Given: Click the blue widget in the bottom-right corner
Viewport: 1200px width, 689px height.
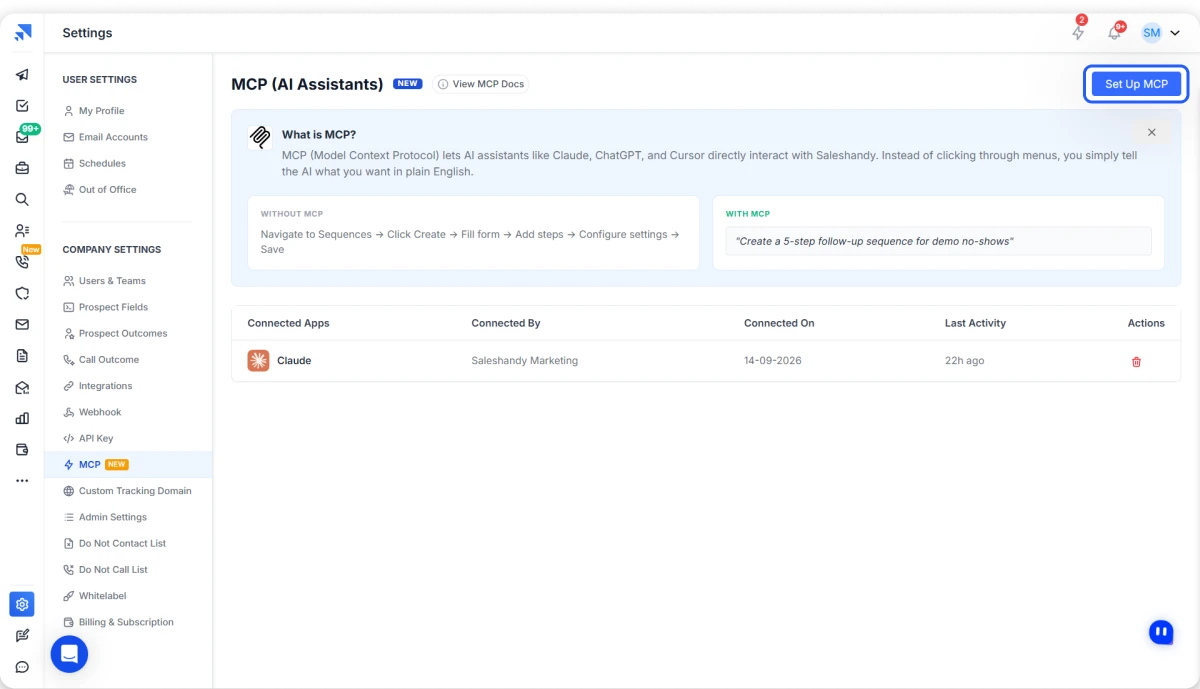Looking at the screenshot, I should [x=1160, y=631].
